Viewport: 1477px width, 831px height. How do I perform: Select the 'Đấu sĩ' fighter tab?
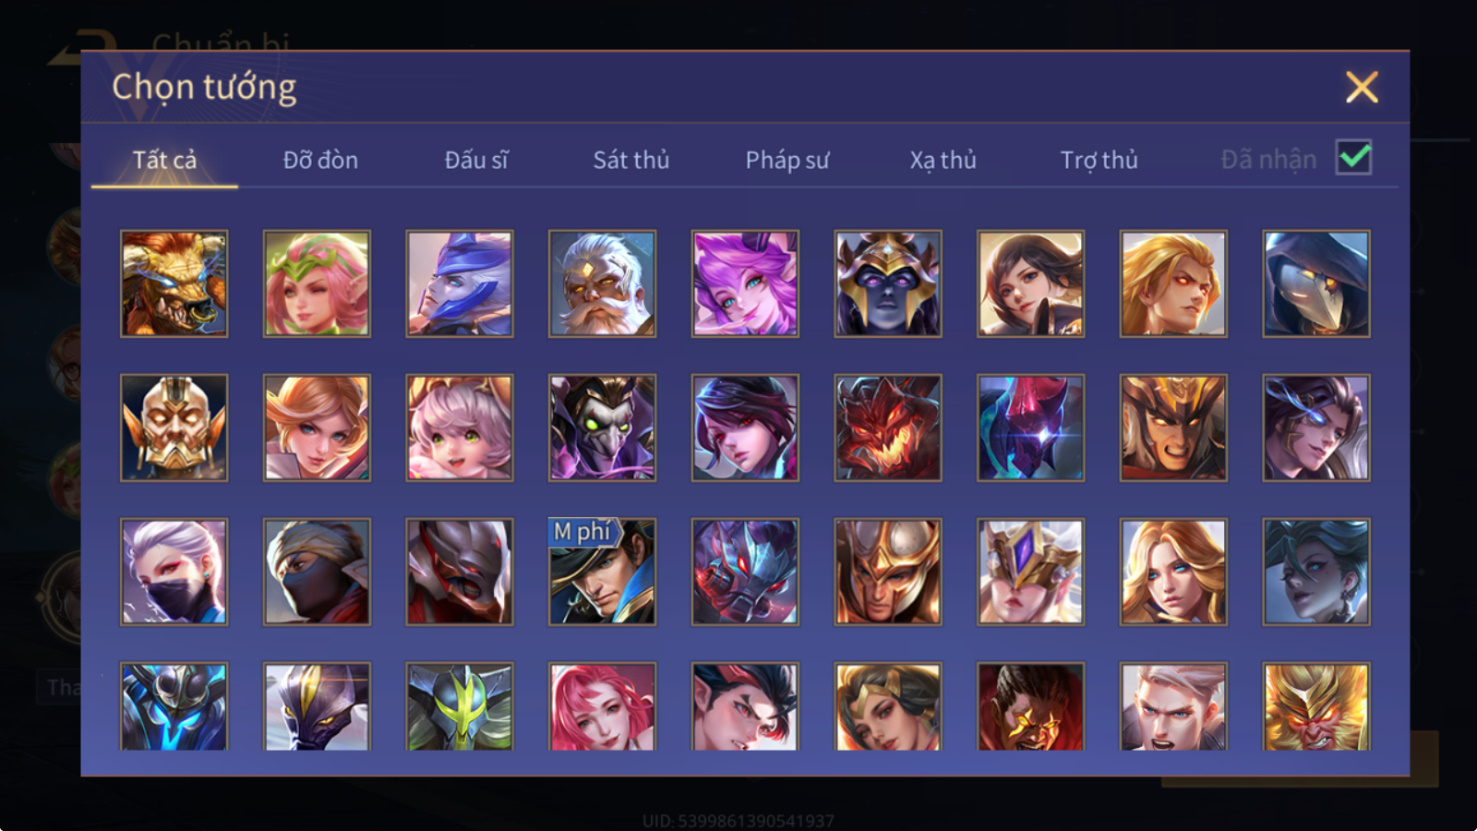click(476, 160)
